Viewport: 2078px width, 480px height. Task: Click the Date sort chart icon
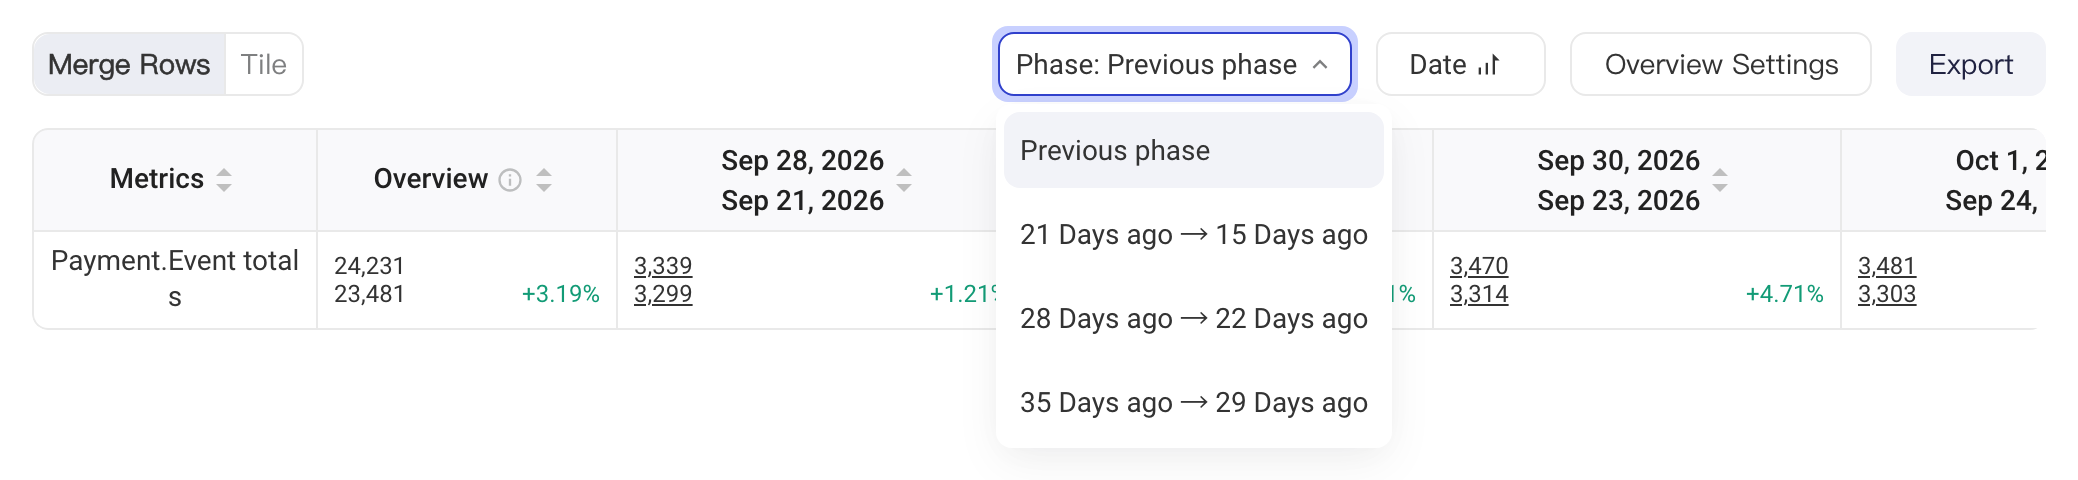[x=1488, y=65]
